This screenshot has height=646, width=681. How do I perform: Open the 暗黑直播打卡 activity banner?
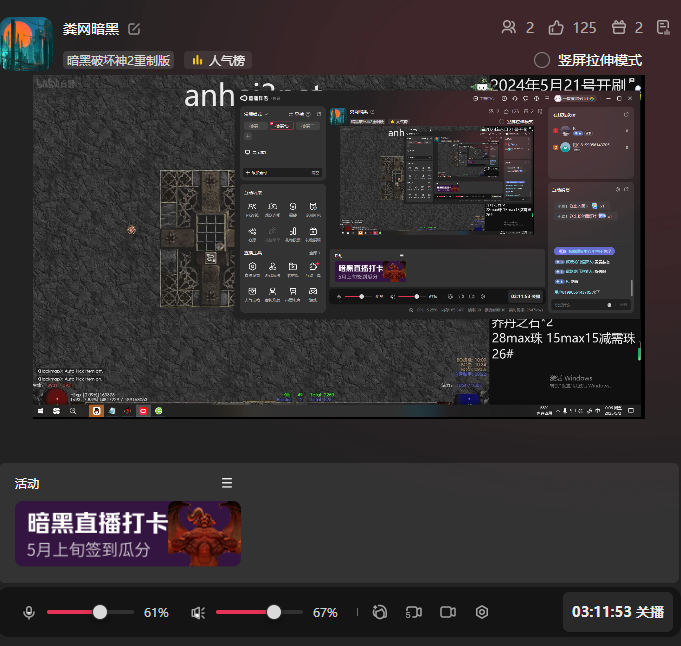128,534
